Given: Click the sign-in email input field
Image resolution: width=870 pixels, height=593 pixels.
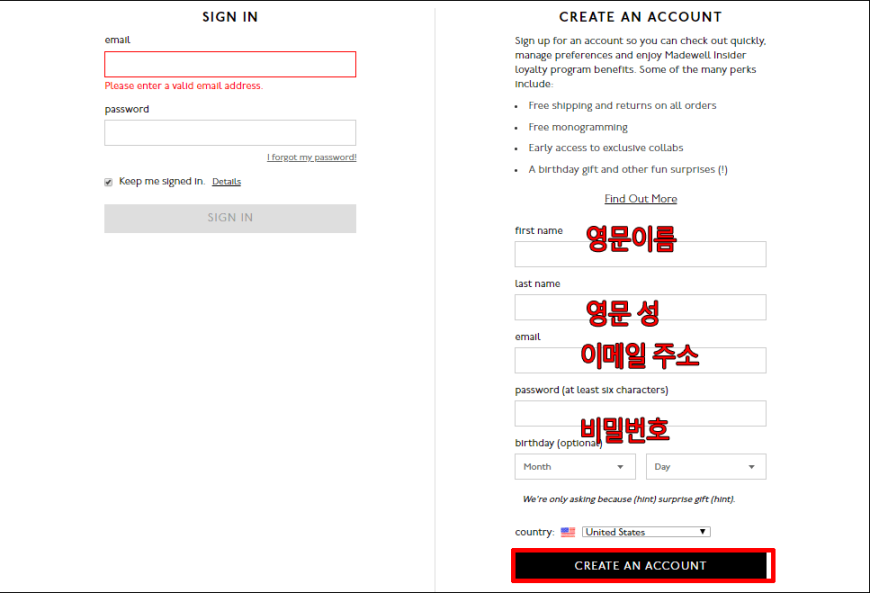Looking at the screenshot, I should (230, 64).
